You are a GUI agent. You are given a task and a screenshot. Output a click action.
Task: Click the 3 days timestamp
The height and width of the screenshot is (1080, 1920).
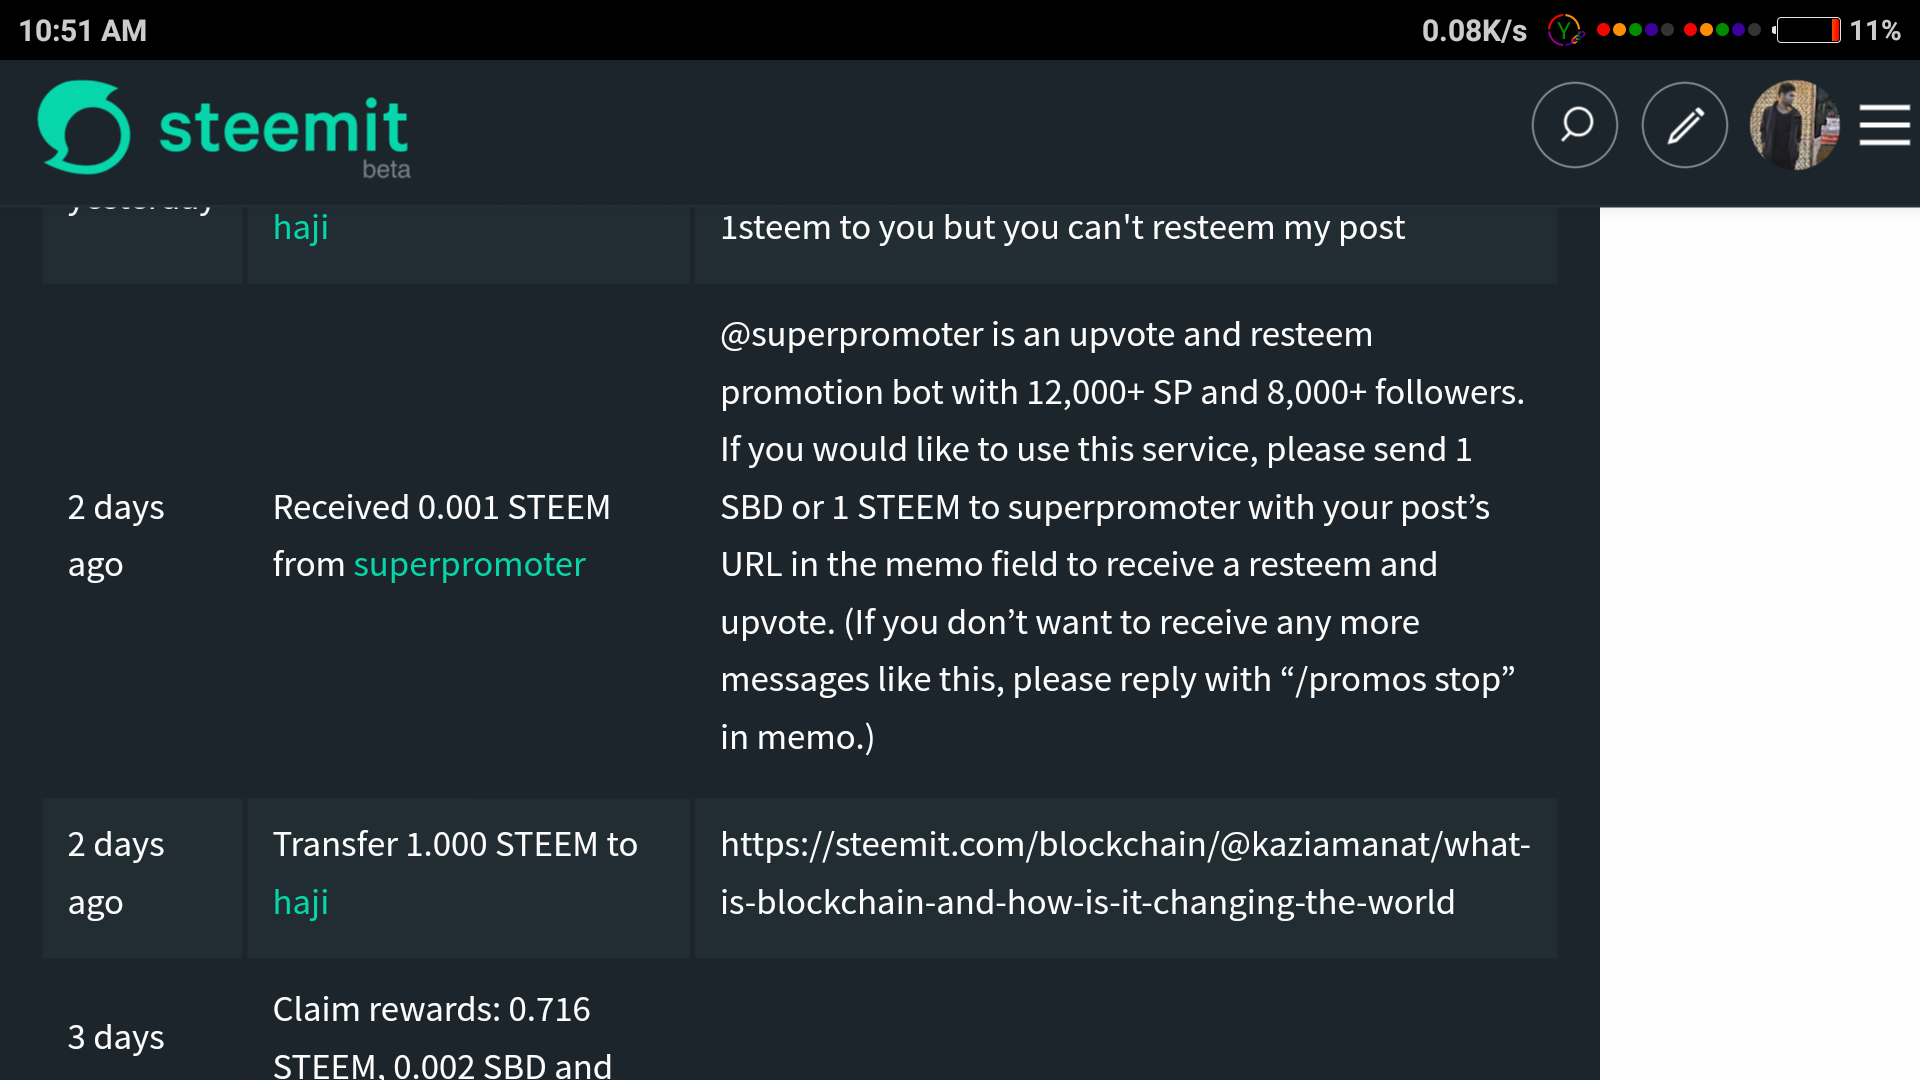[x=116, y=1038]
